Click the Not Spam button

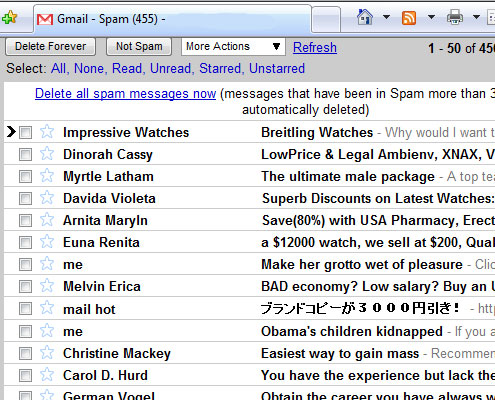click(139, 46)
